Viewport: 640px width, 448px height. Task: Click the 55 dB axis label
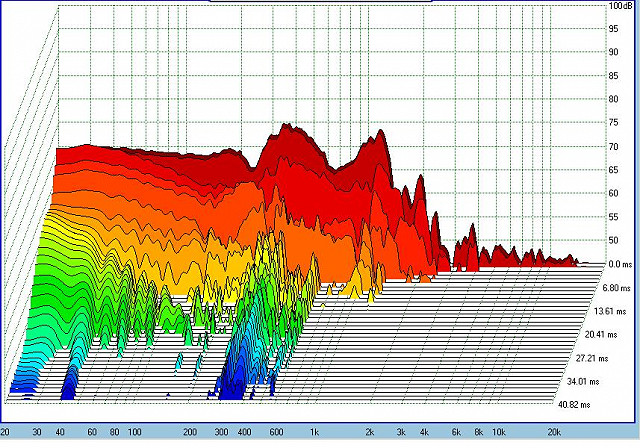click(x=613, y=217)
